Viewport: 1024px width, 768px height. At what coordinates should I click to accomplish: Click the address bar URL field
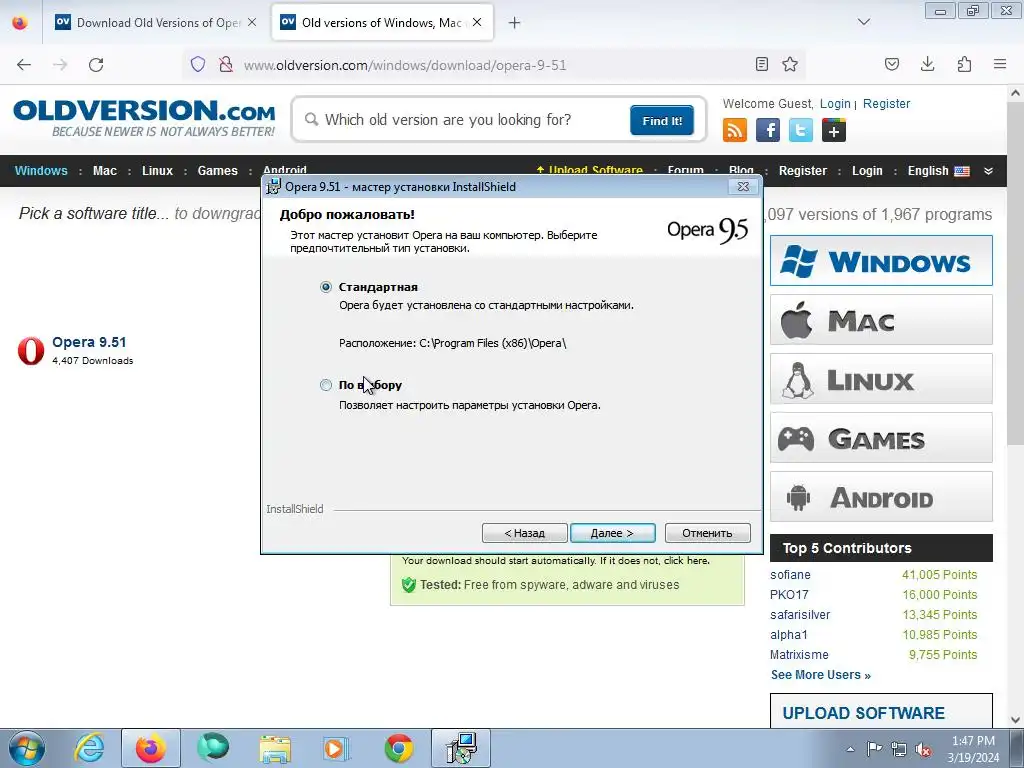coord(492,65)
